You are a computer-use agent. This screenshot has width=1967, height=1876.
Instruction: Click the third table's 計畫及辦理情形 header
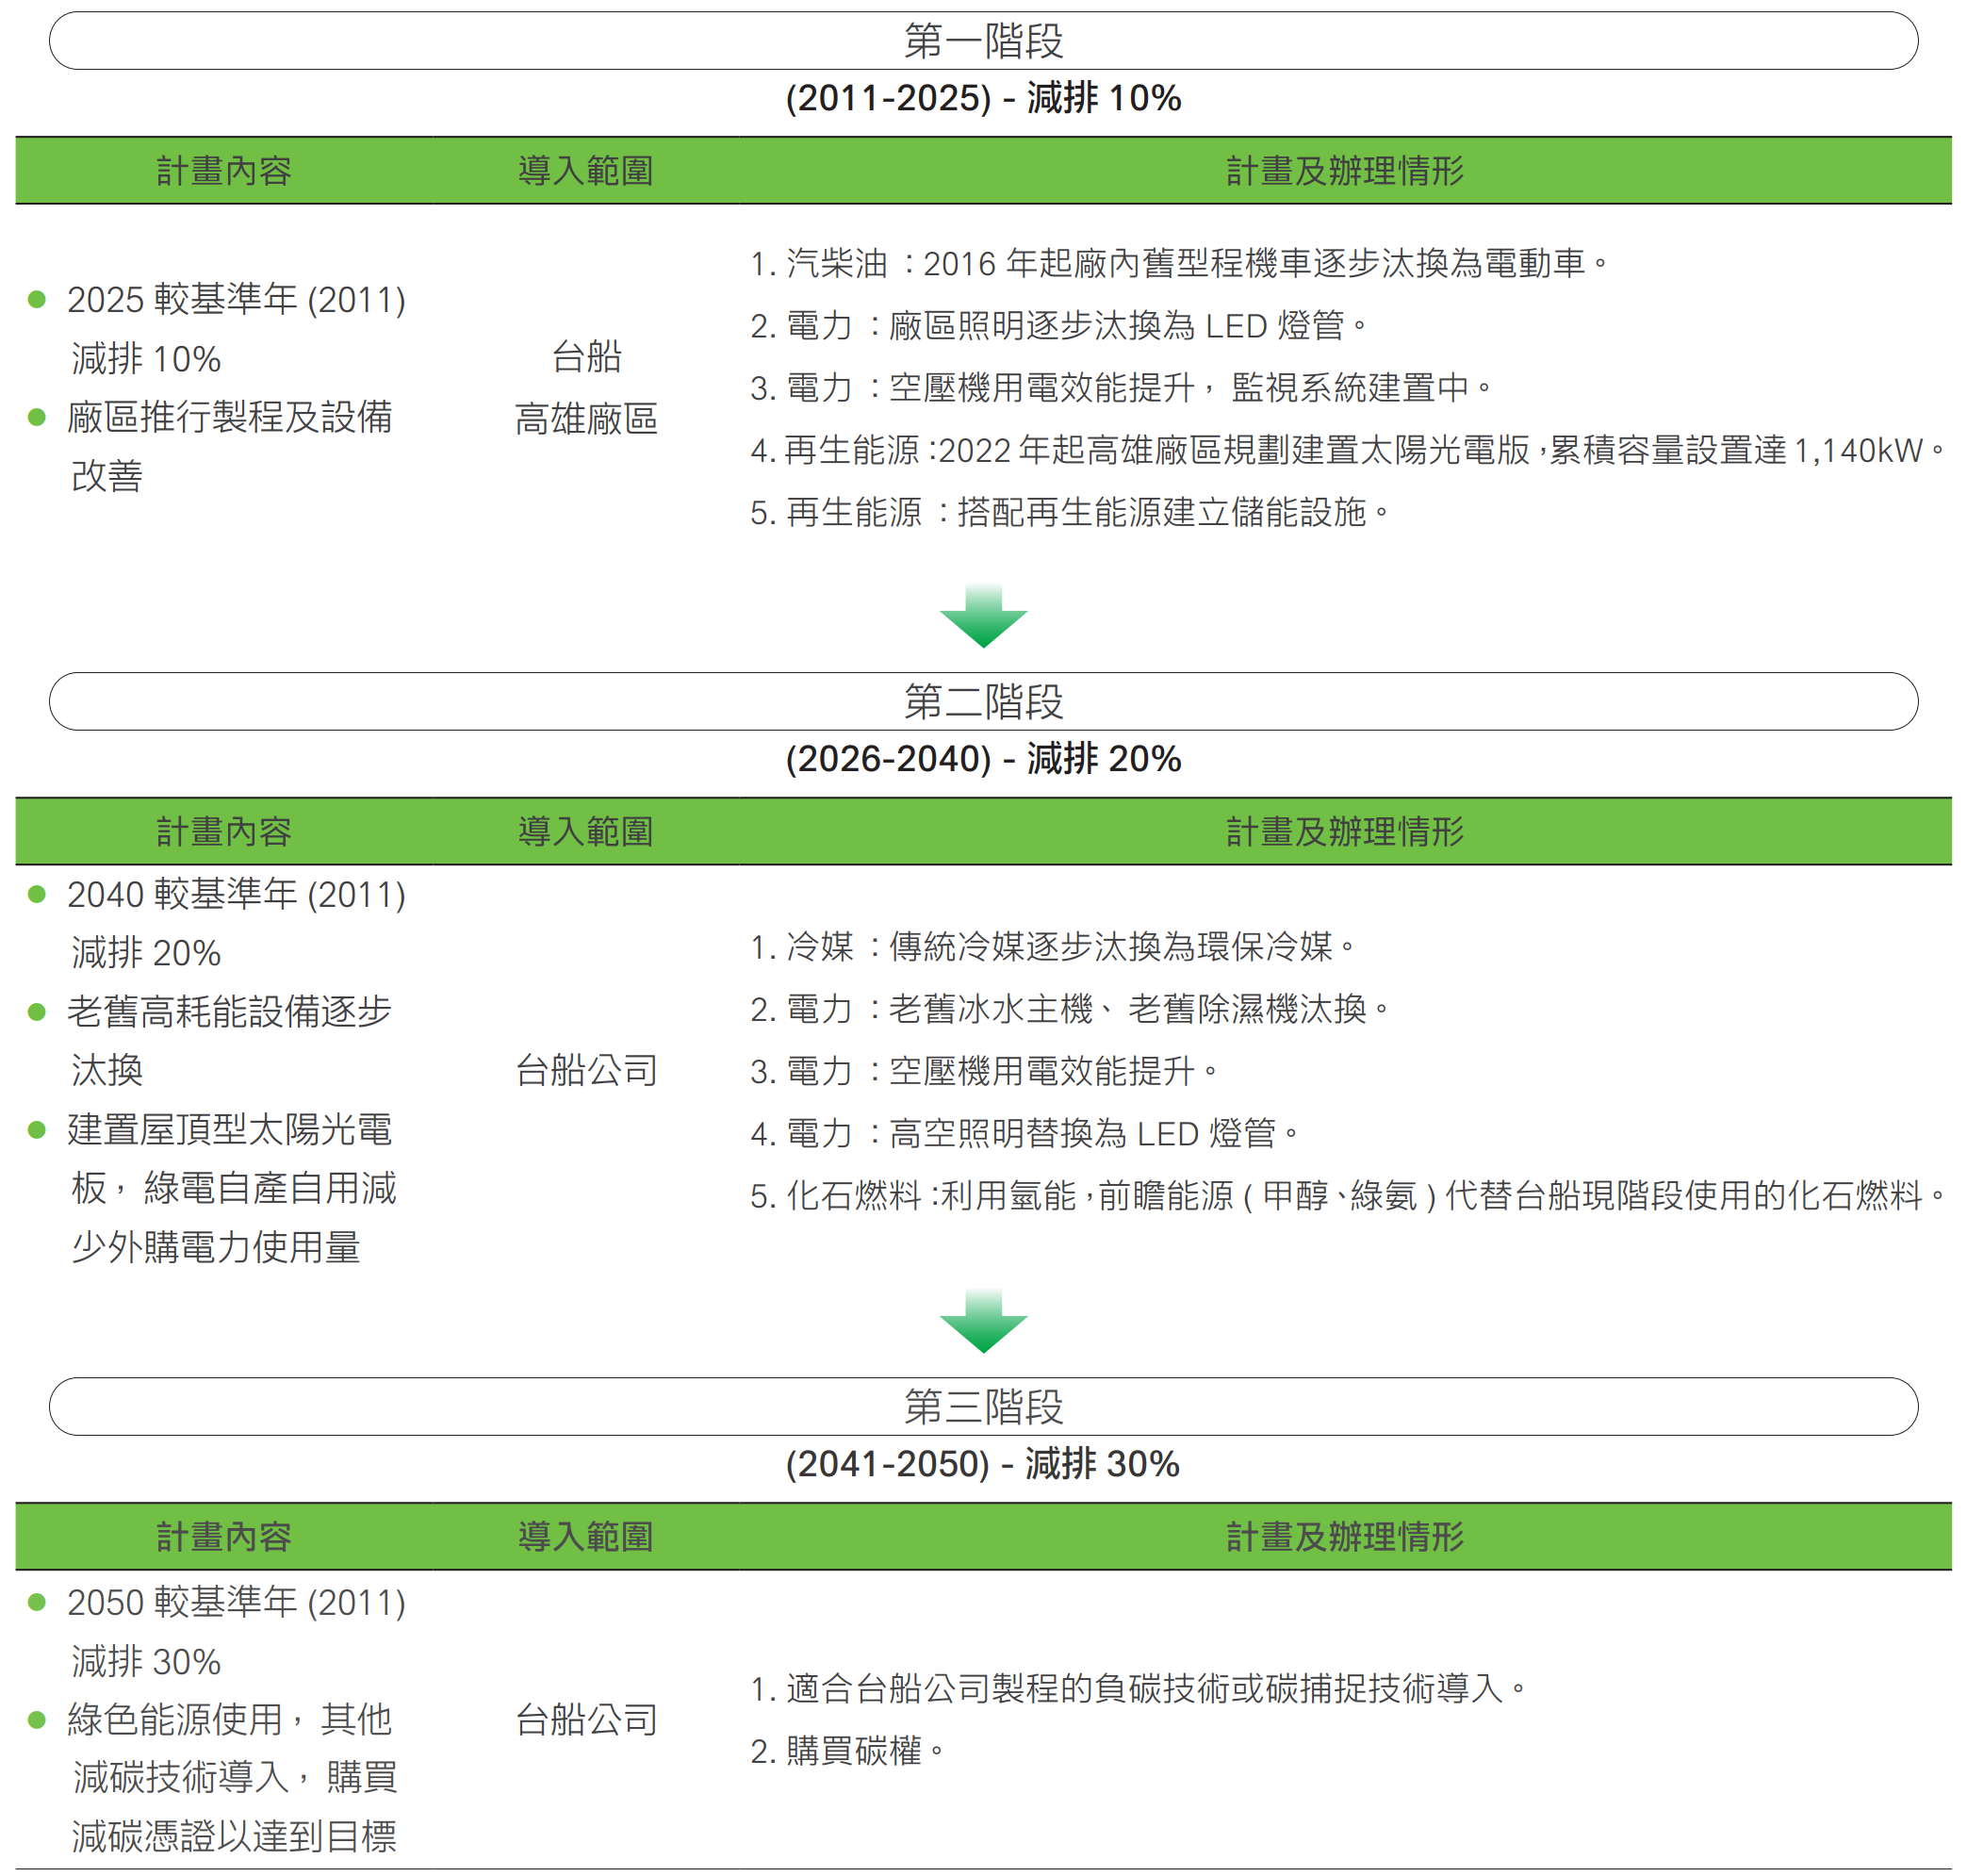(x=1345, y=1536)
